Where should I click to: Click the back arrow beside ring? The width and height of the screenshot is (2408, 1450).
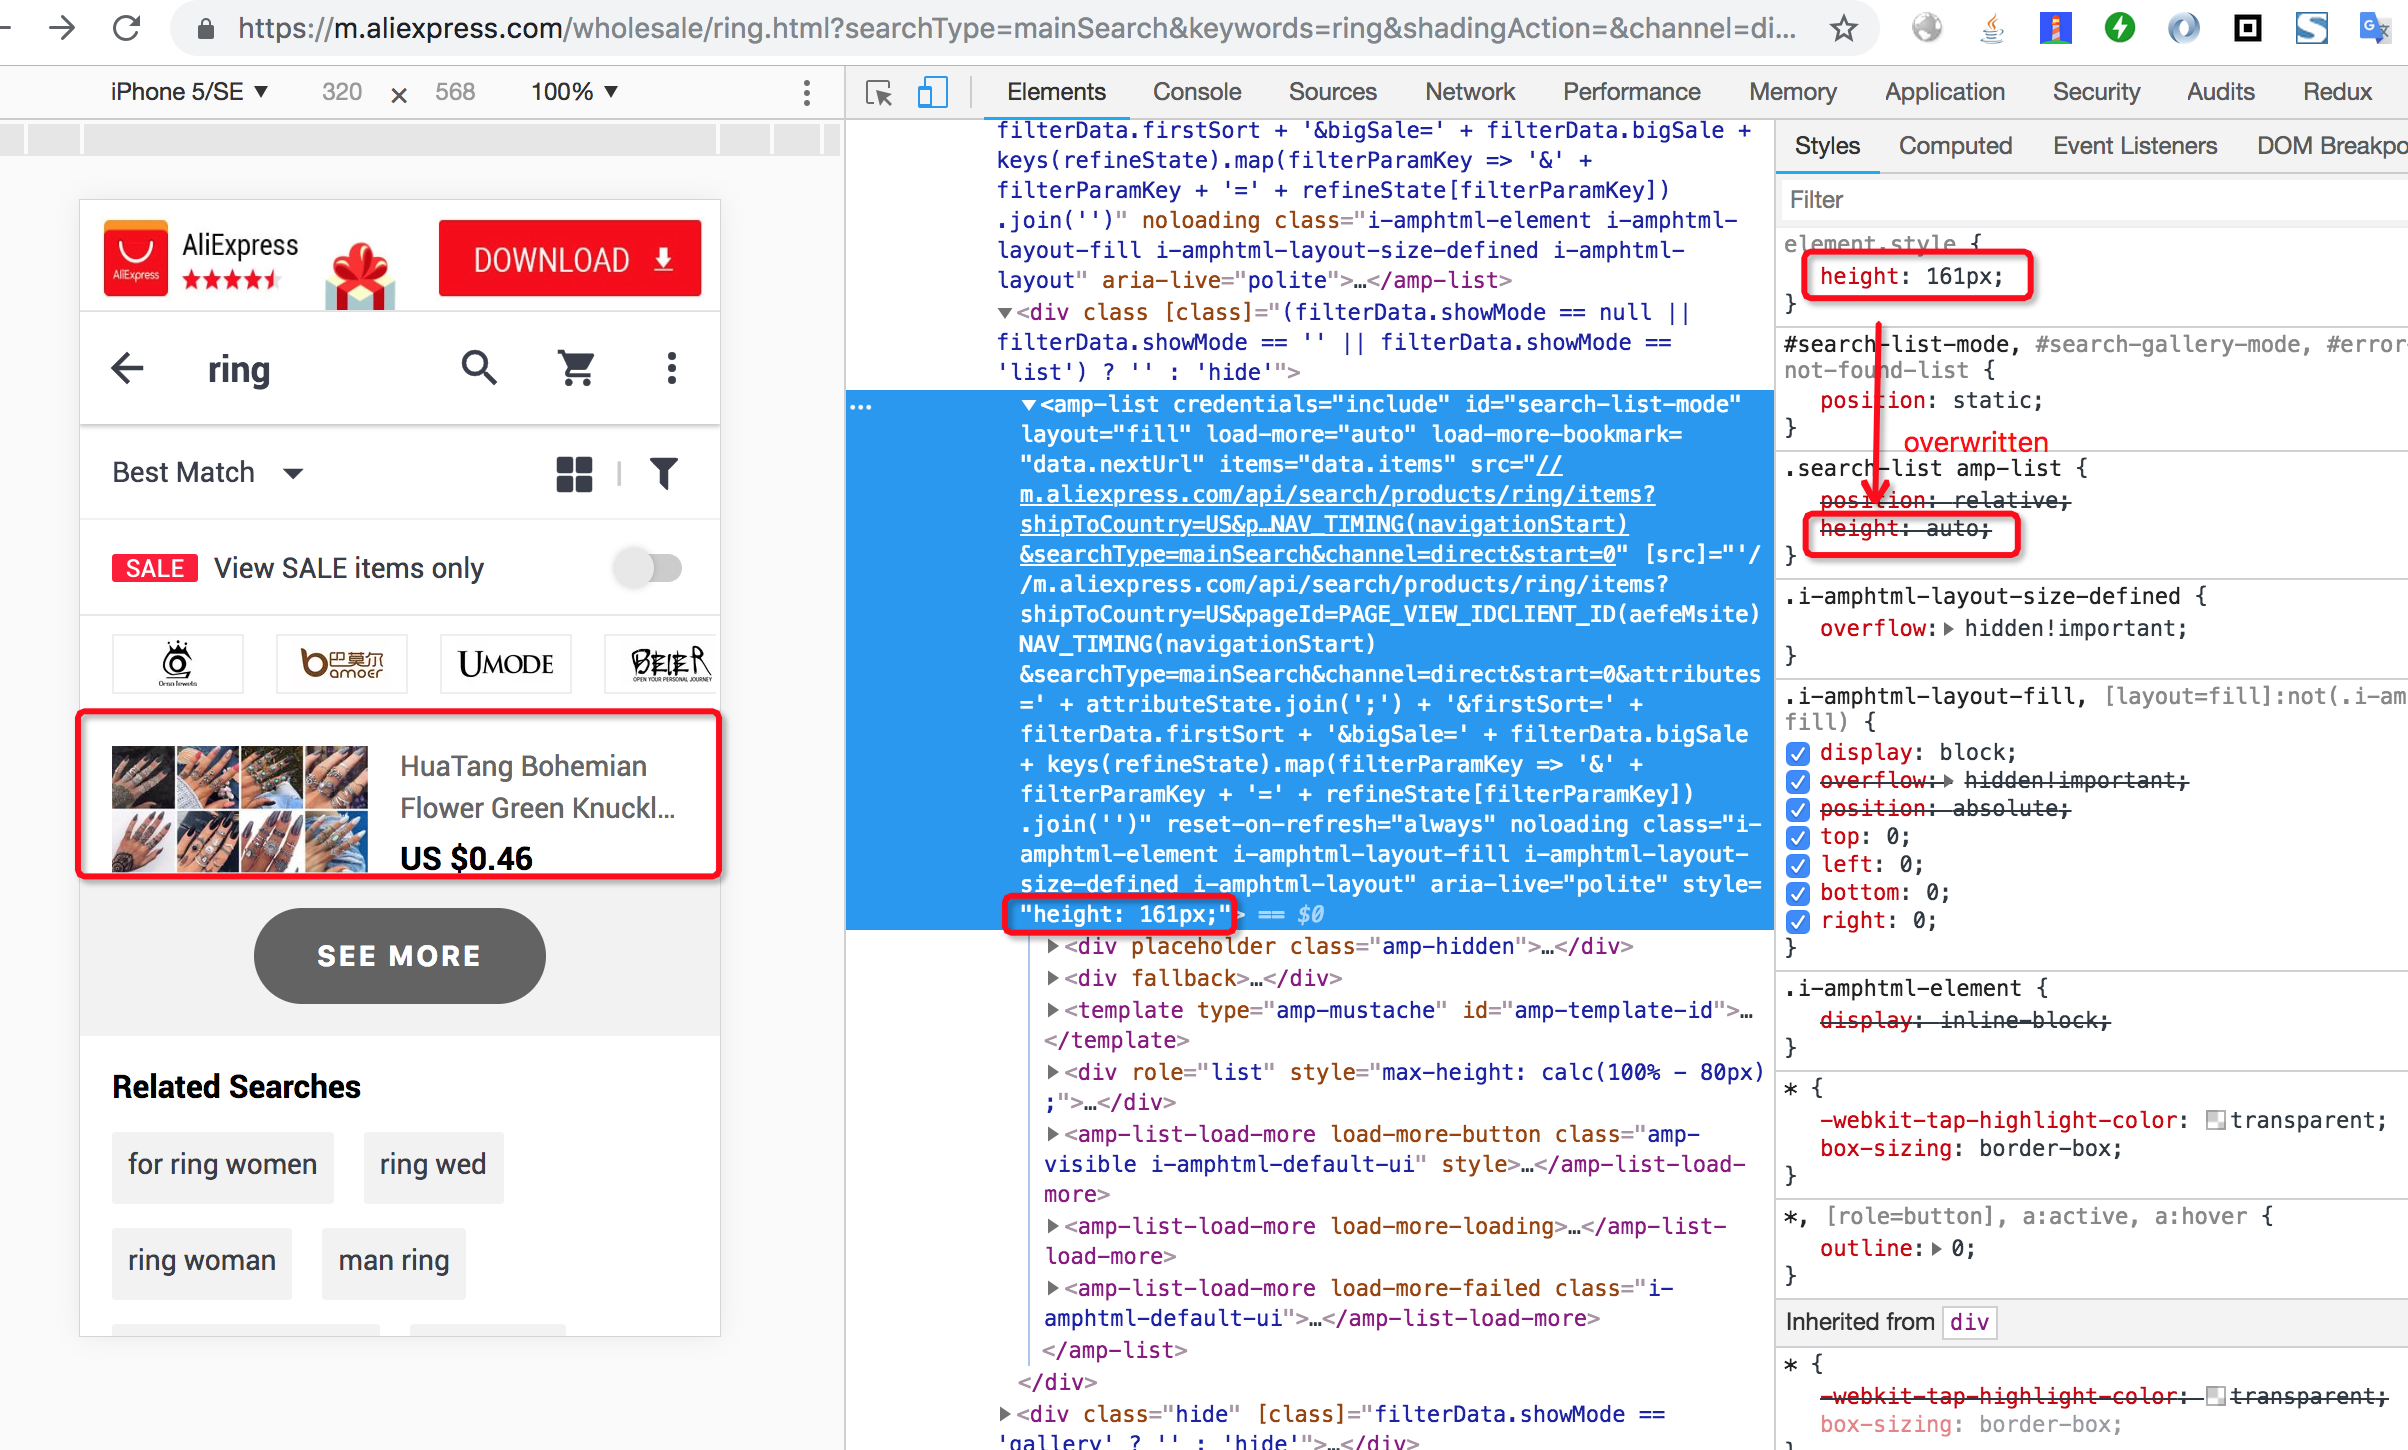tap(128, 368)
